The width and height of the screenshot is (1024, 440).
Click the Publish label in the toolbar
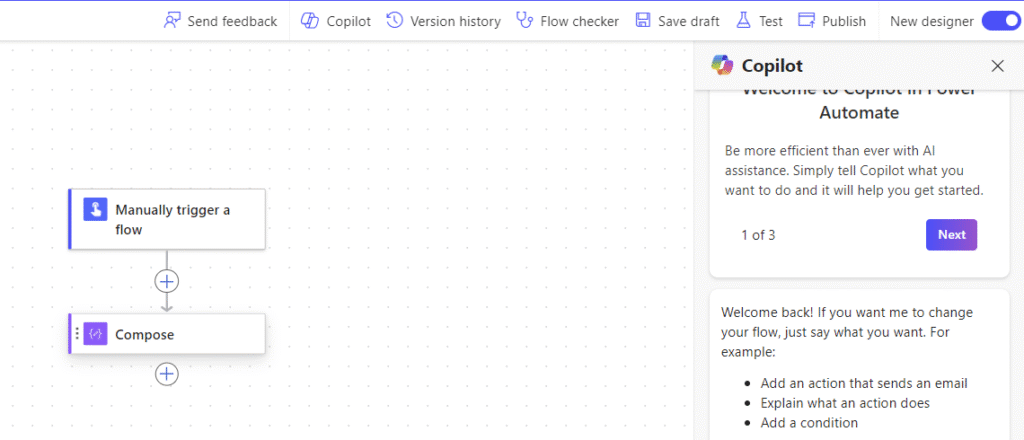click(844, 22)
